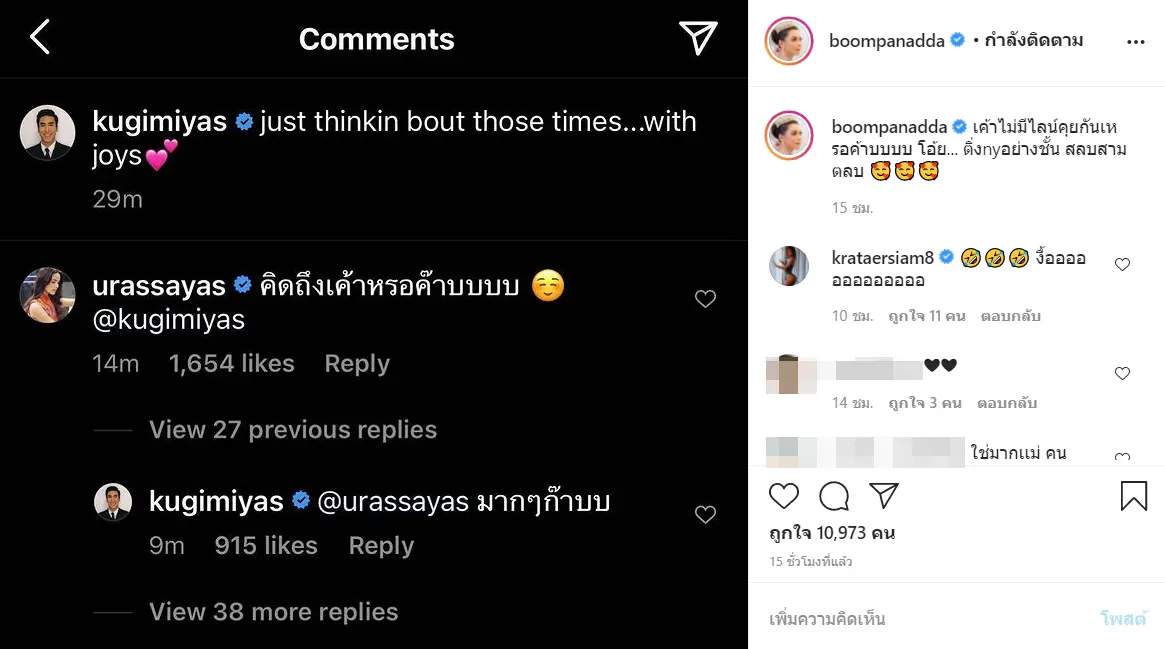Share the post via paper plane icon
The width and height of the screenshot is (1165, 649).
coord(883,496)
